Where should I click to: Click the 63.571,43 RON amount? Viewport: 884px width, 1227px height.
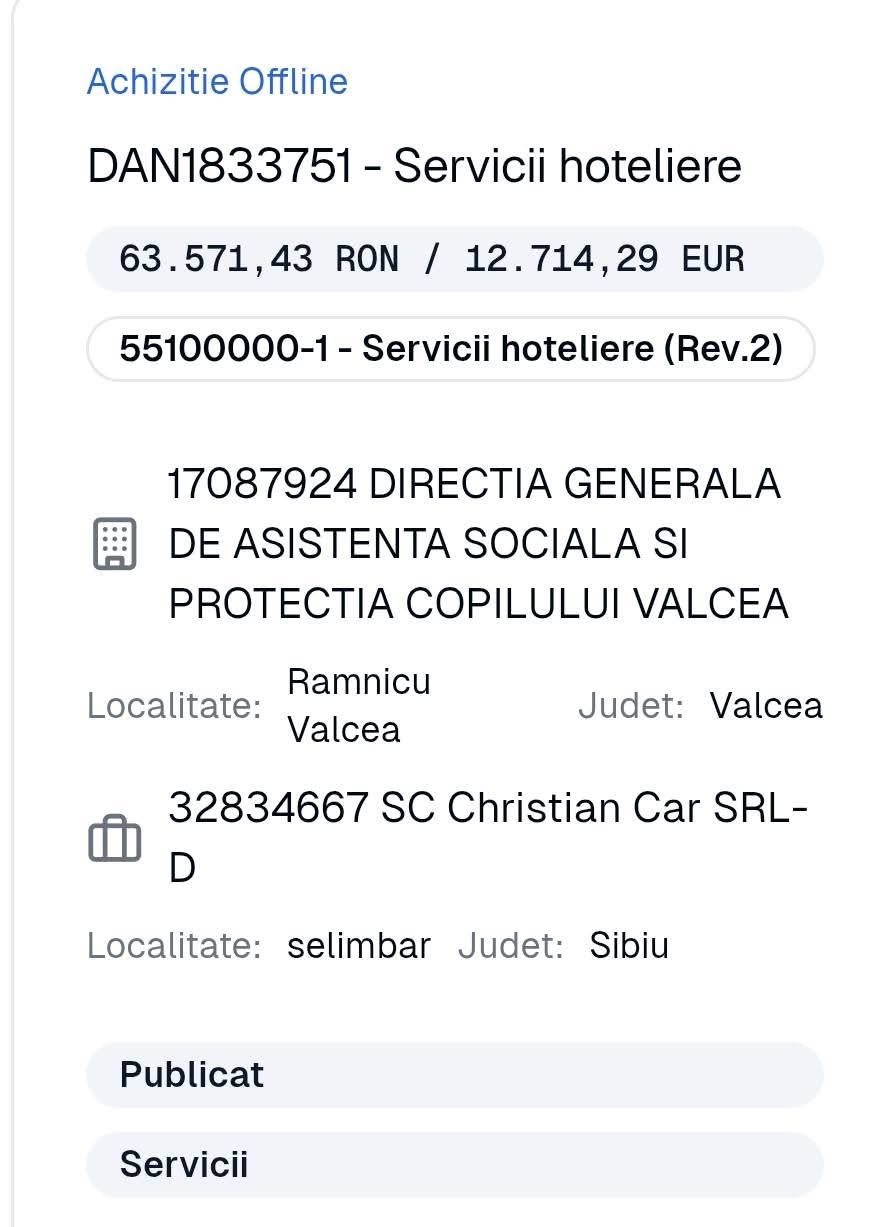(x=258, y=259)
